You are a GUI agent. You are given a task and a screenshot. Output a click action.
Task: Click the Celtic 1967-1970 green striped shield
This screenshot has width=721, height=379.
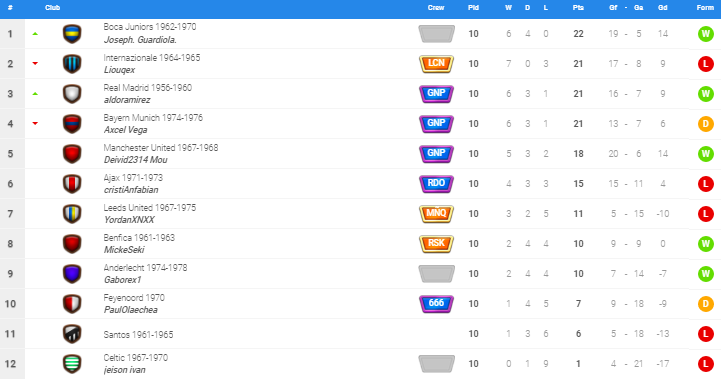point(72,364)
